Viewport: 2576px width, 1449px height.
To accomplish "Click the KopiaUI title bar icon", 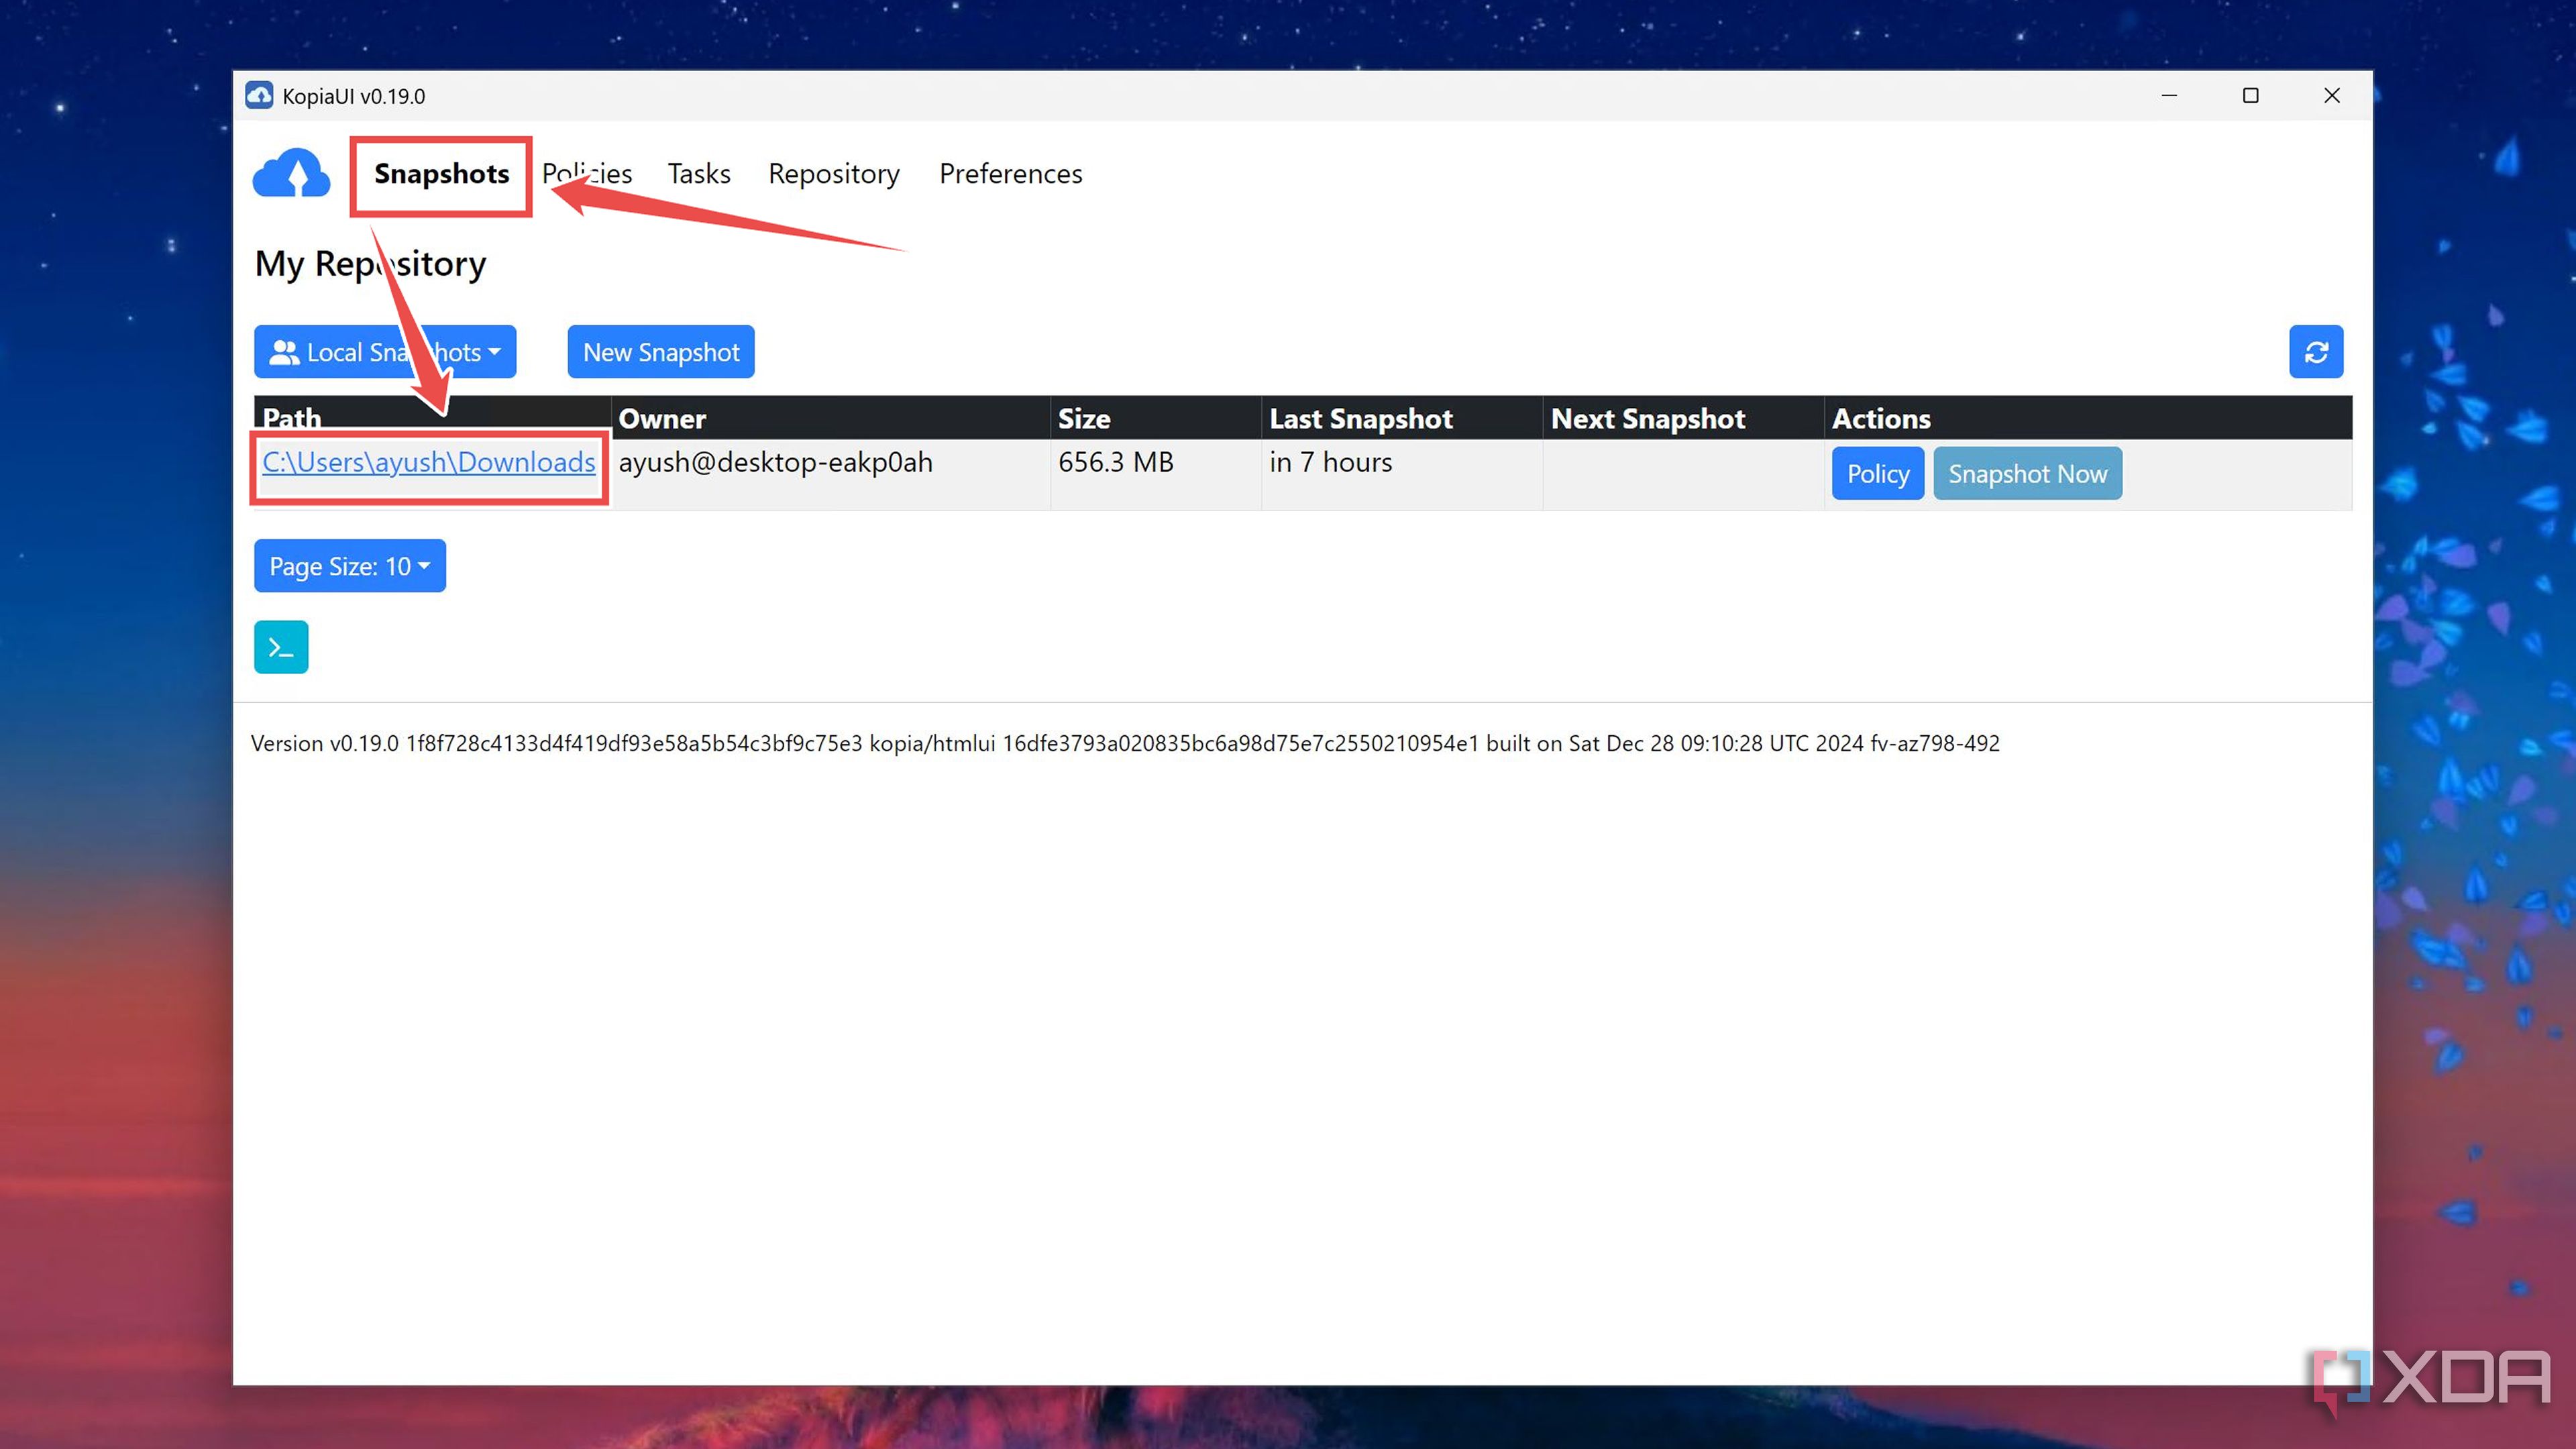I will pyautogui.click(x=260, y=95).
